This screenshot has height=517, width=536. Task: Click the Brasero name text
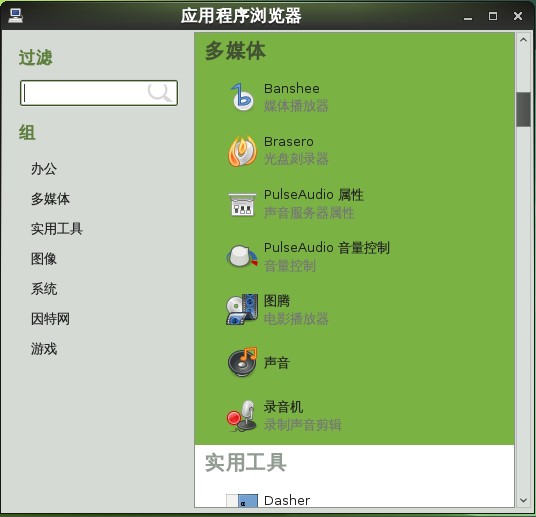289,142
